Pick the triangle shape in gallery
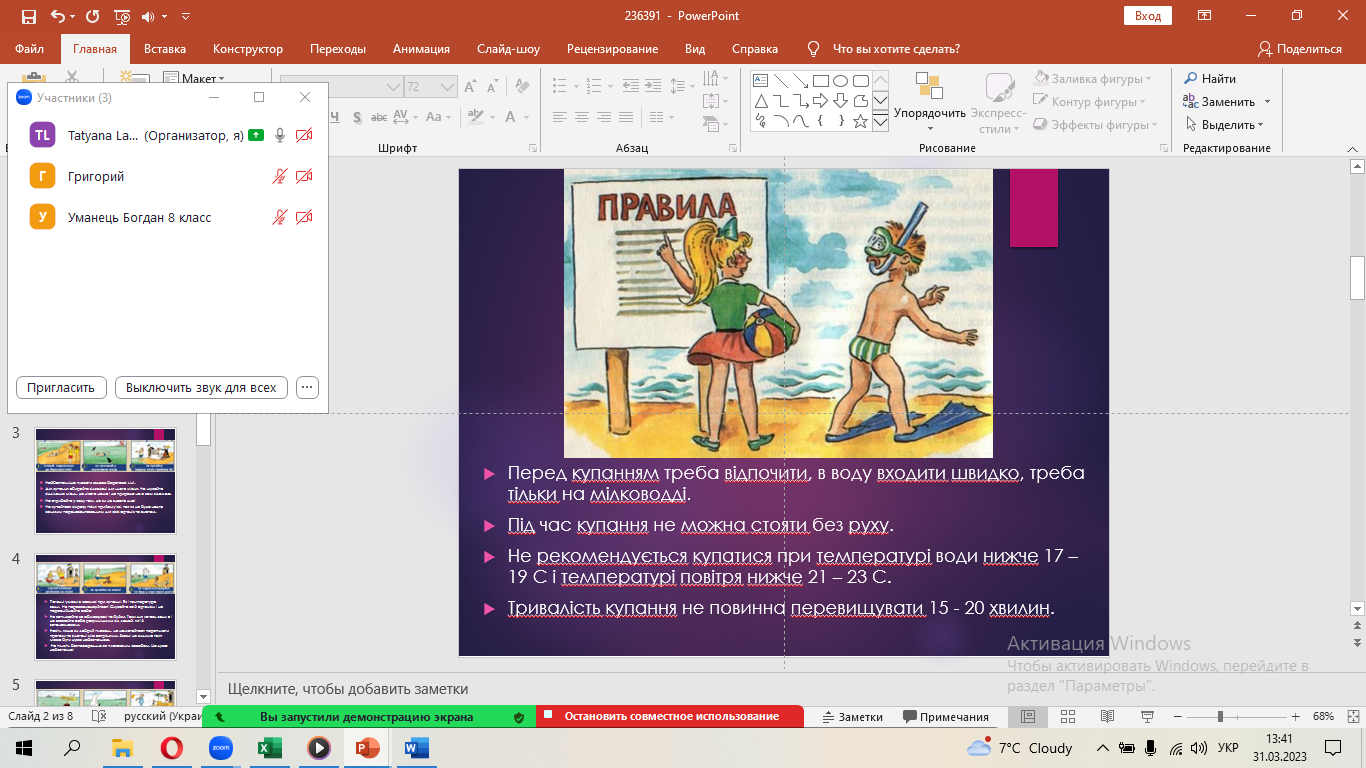1366x768 pixels. 761,101
